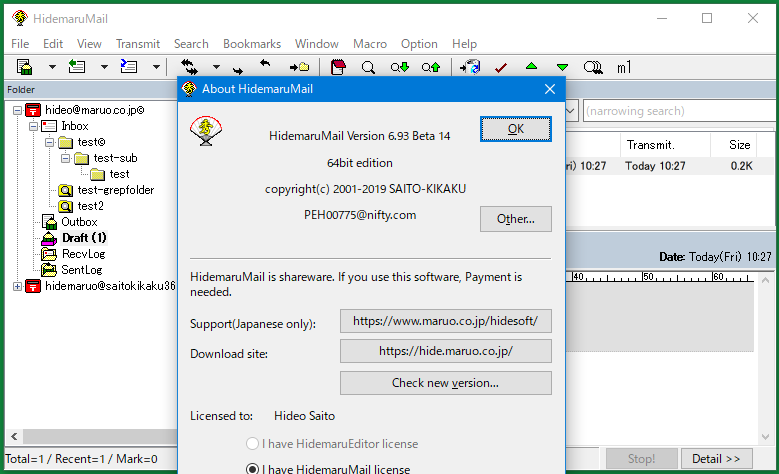Click the green up arrow toolbar icon
The width and height of the screenshot is (779, 474).
[x=531, y=68]
